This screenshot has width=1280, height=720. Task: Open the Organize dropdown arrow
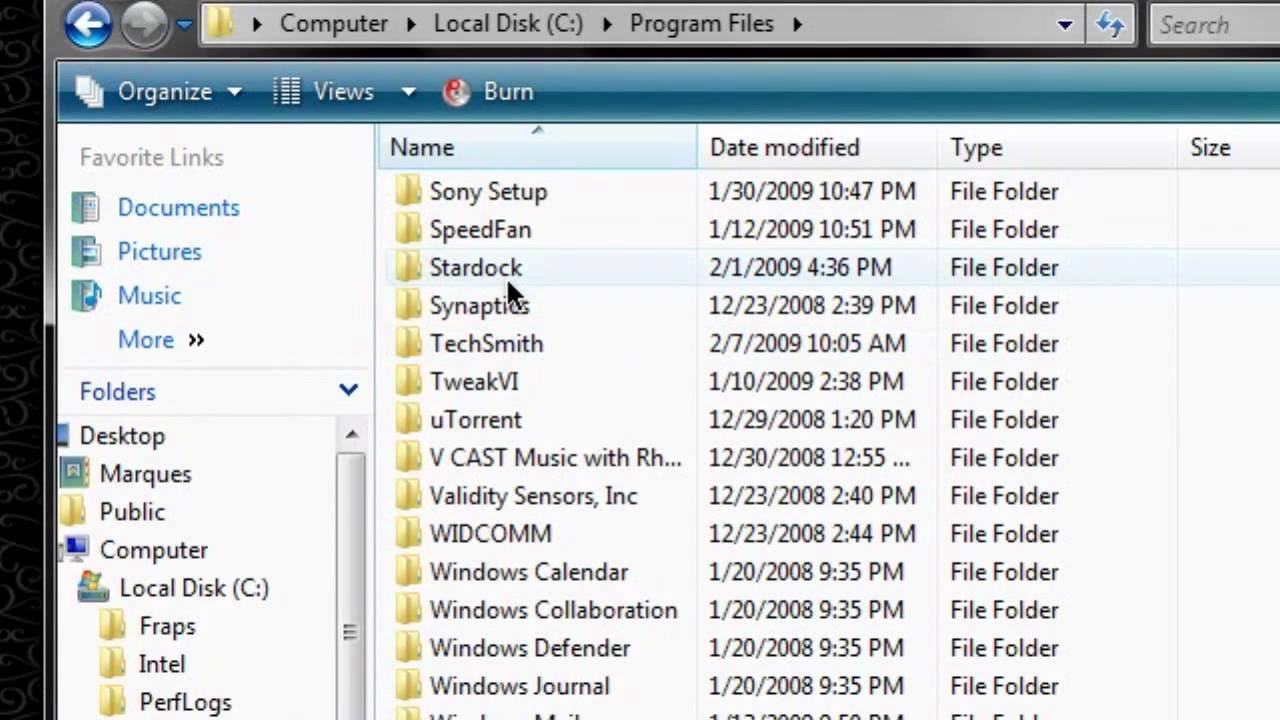click(234, 91)
